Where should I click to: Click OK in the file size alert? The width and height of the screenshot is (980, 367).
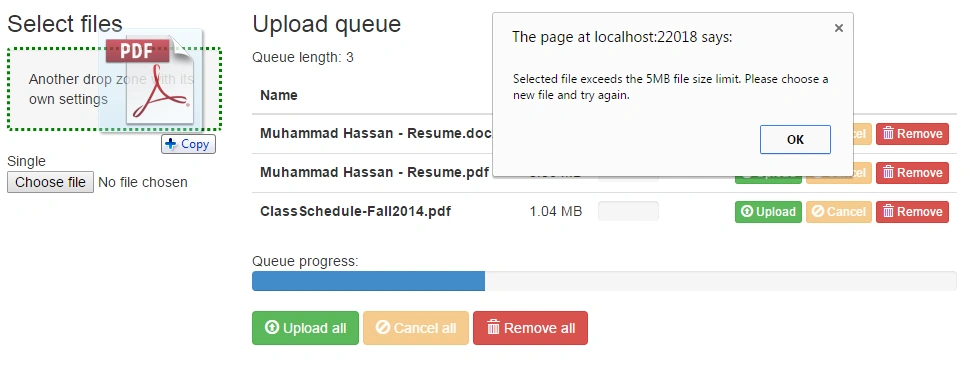795,139
